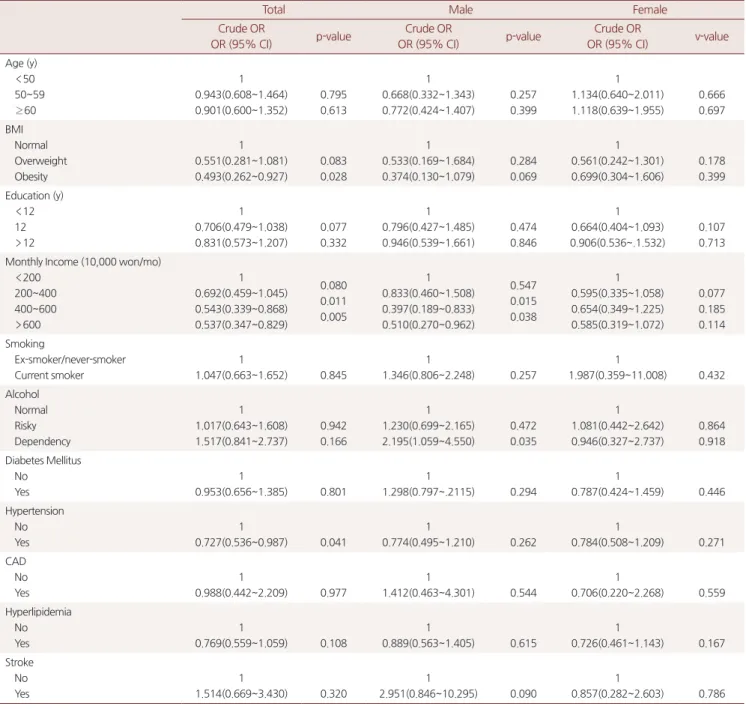Click the Stroke section label
Viewport: 746px width, 709px height.
click(x=19, y=662)
